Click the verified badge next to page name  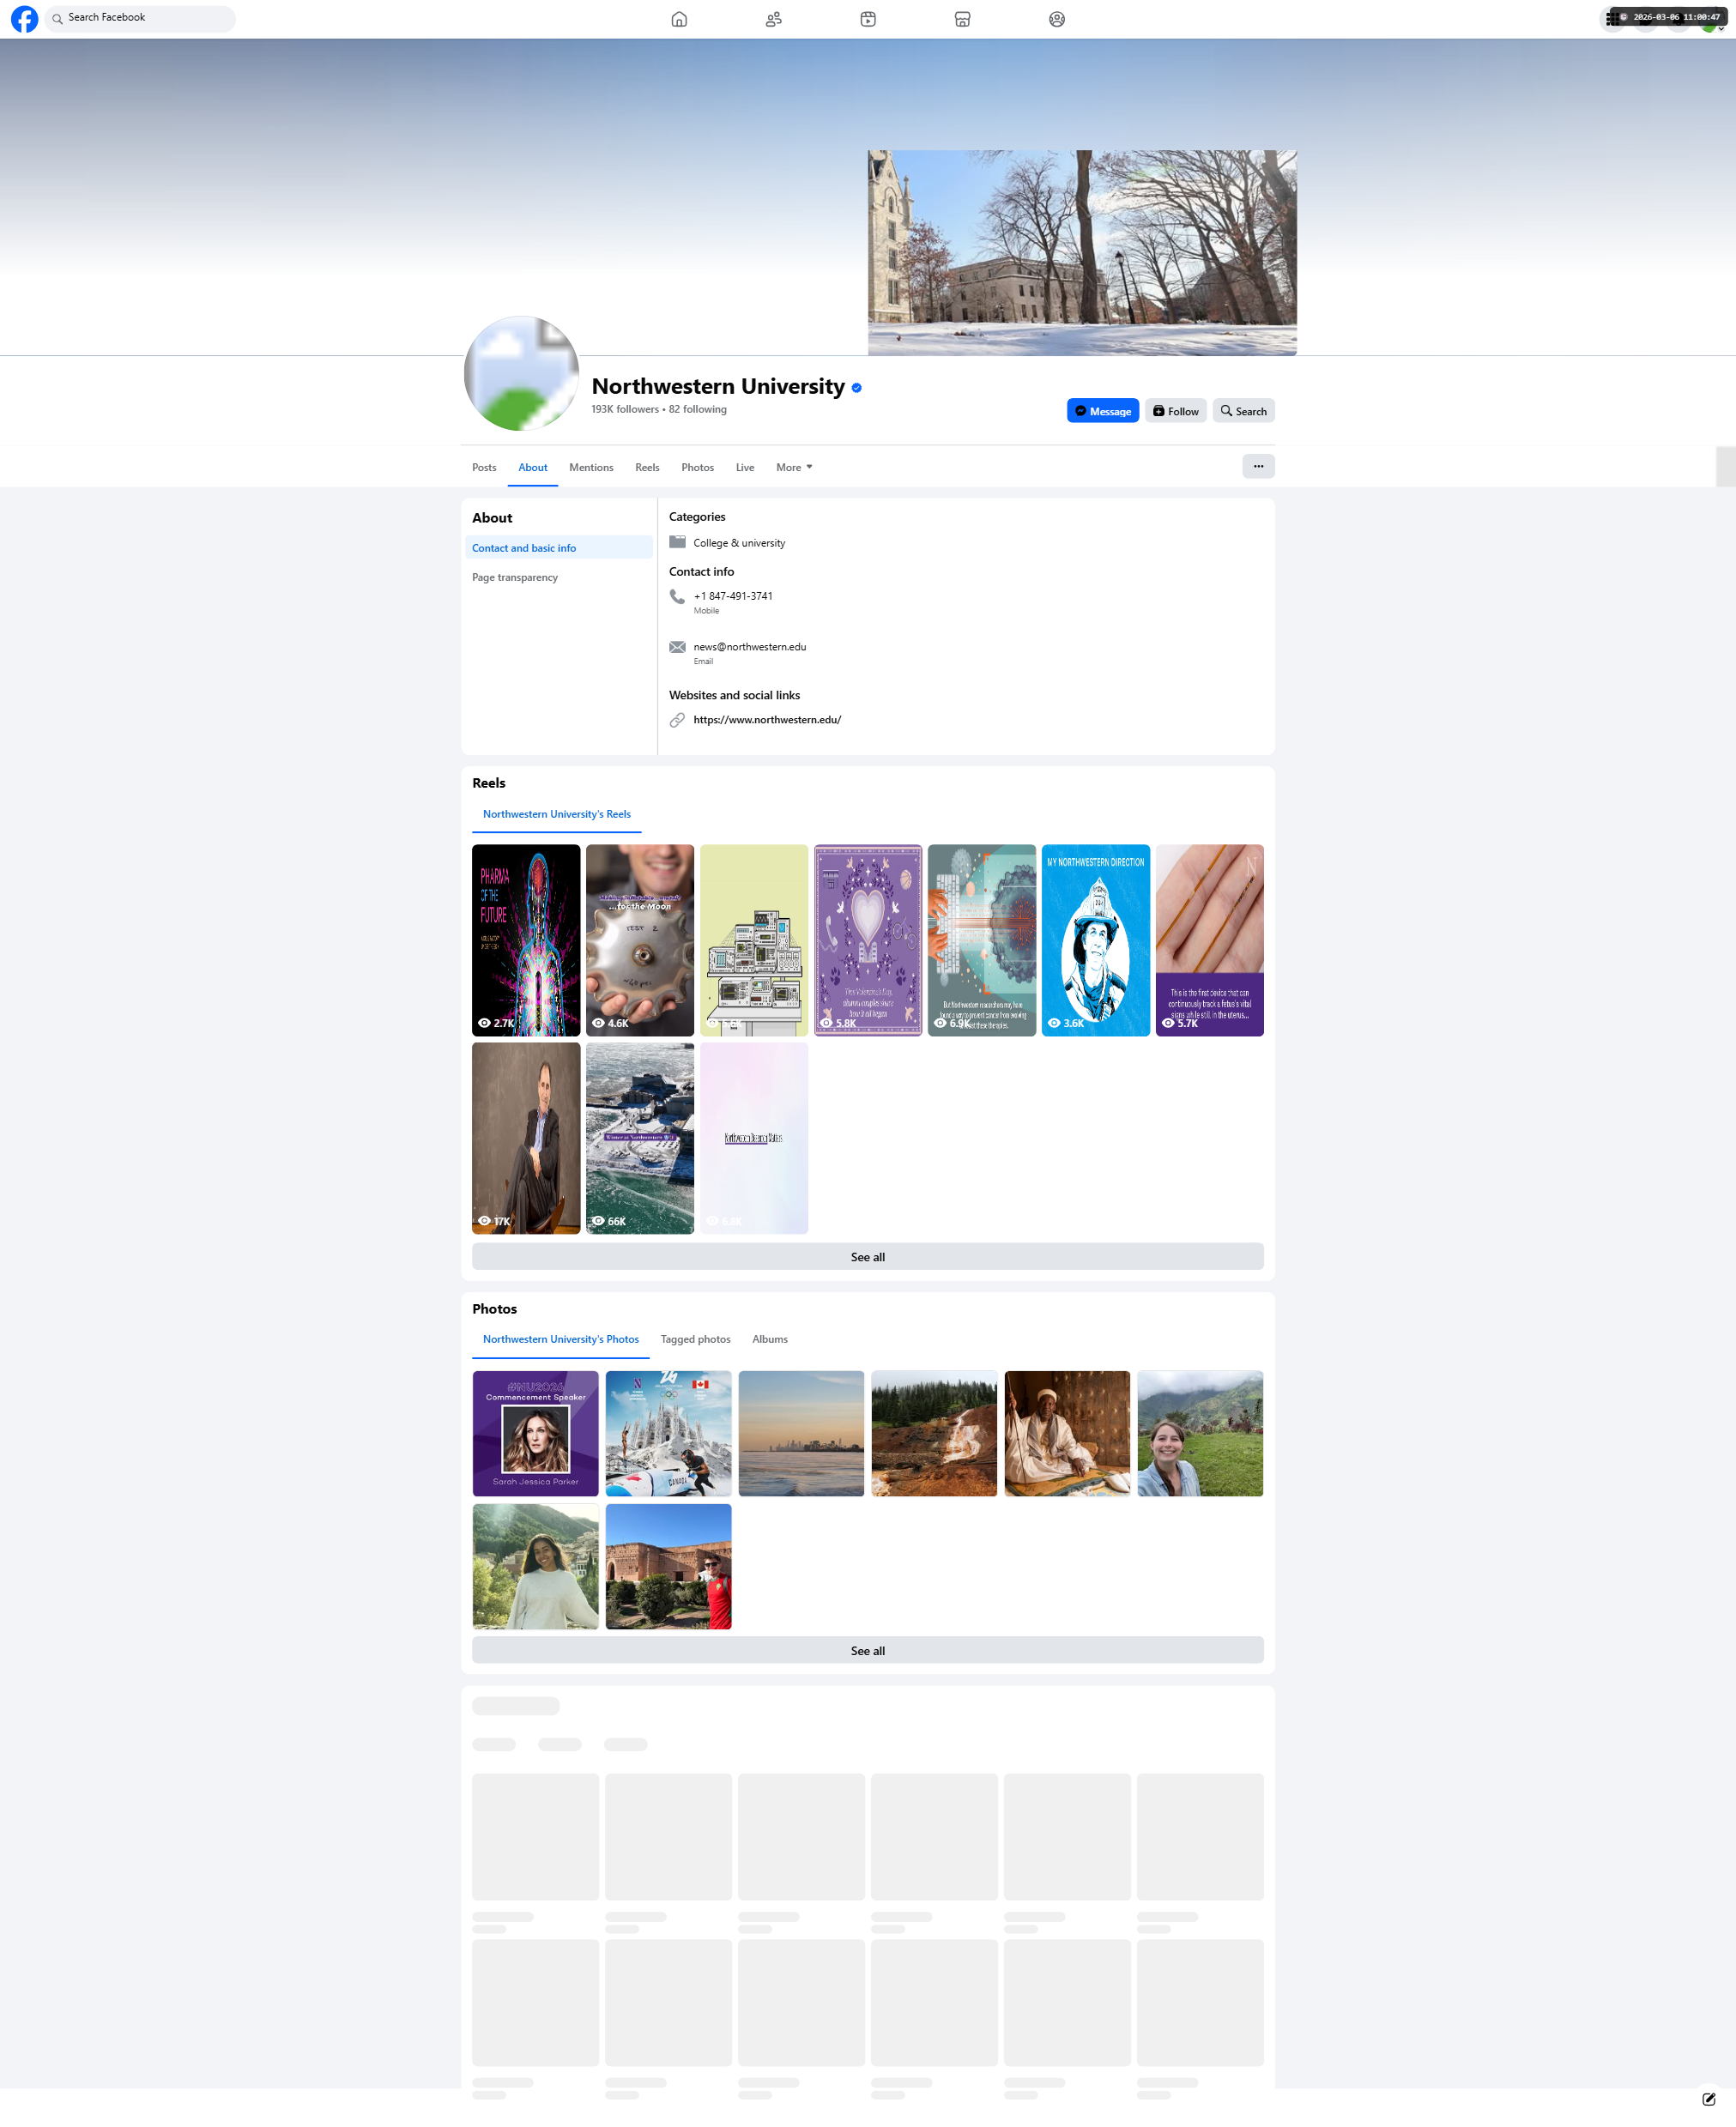coord(857,388)
